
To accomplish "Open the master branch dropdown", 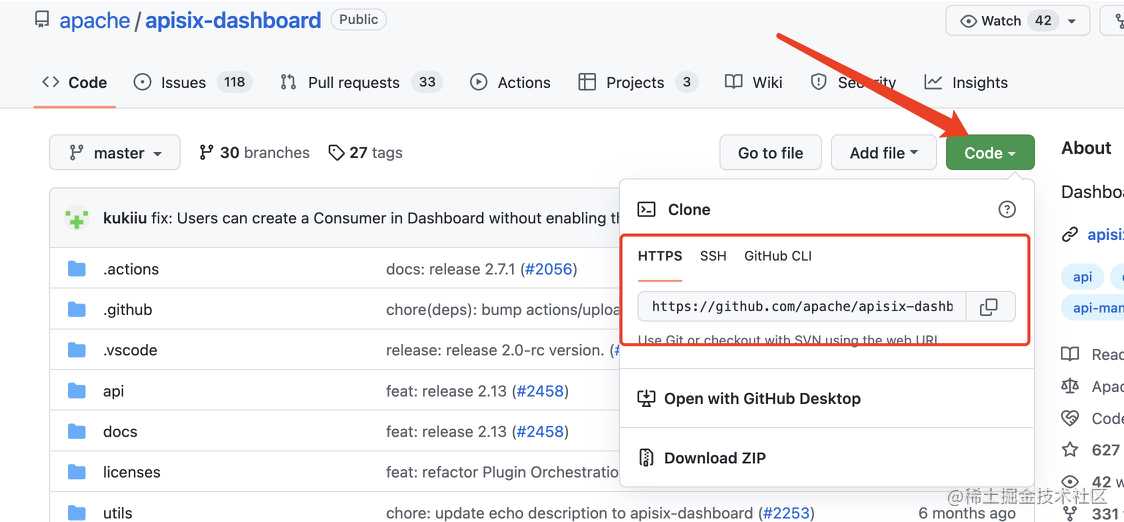I will 115,153.
